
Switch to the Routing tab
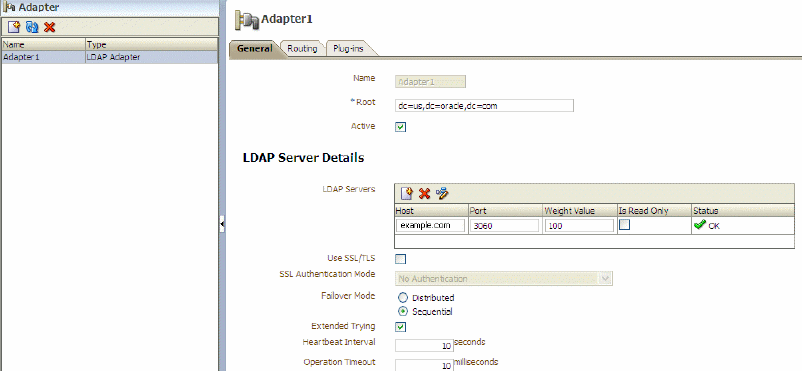pyautogui.click(x=302, y=49)
